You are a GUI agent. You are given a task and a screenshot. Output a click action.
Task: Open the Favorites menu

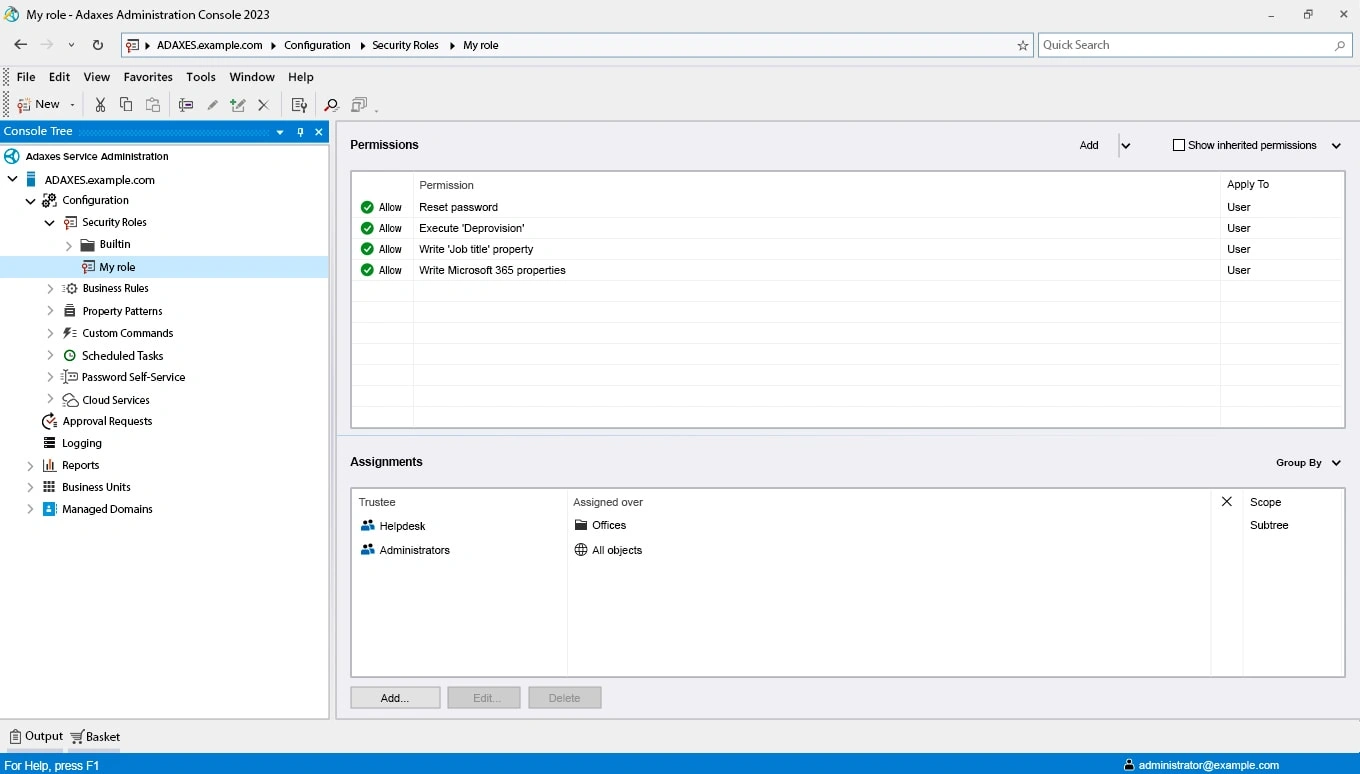[148, 77]
